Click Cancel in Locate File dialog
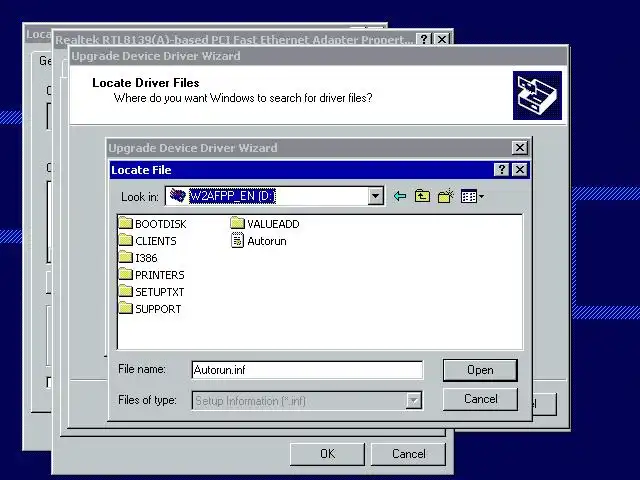Screen dimensions: 640x480 click(480, 399)
